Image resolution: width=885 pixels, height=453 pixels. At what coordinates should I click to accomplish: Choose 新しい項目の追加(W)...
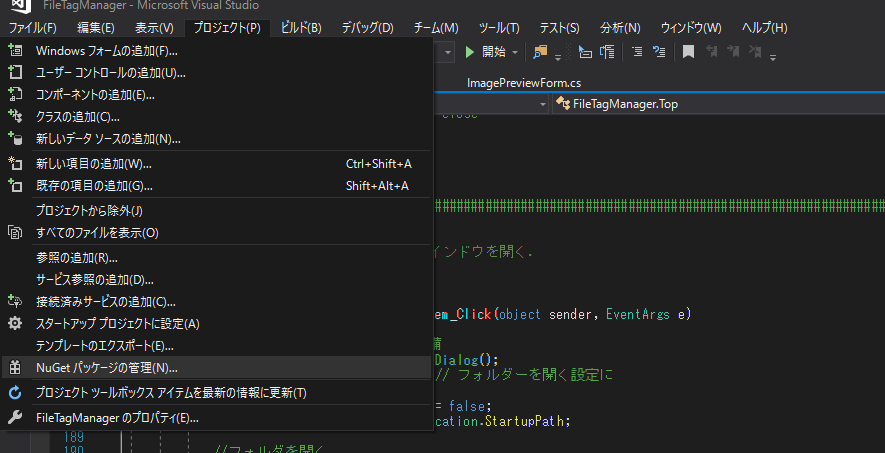pos(217,164)
